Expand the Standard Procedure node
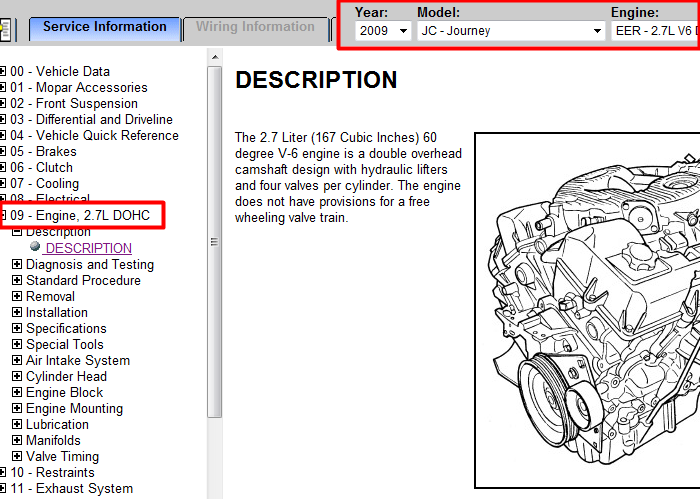700x499 pixels. (x=17, y=280)
